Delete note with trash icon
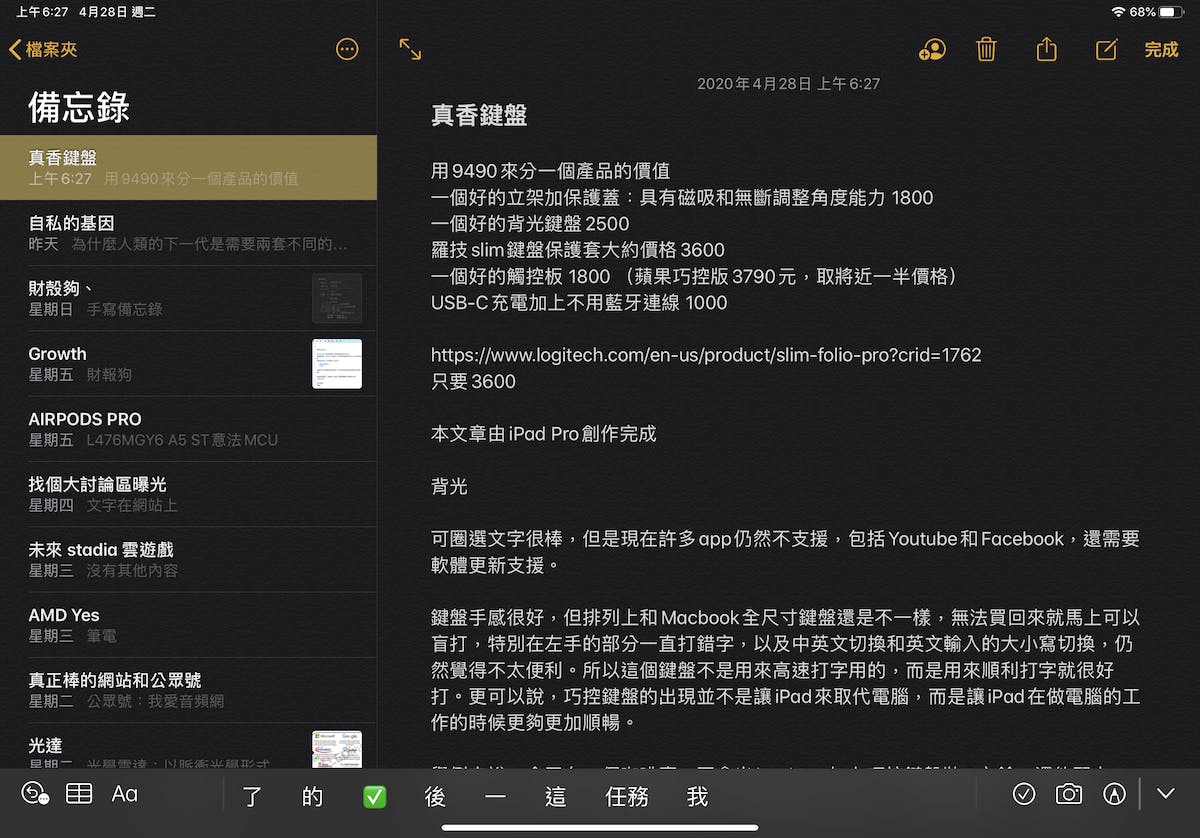 pyautogui.click(x=987, y=49)
